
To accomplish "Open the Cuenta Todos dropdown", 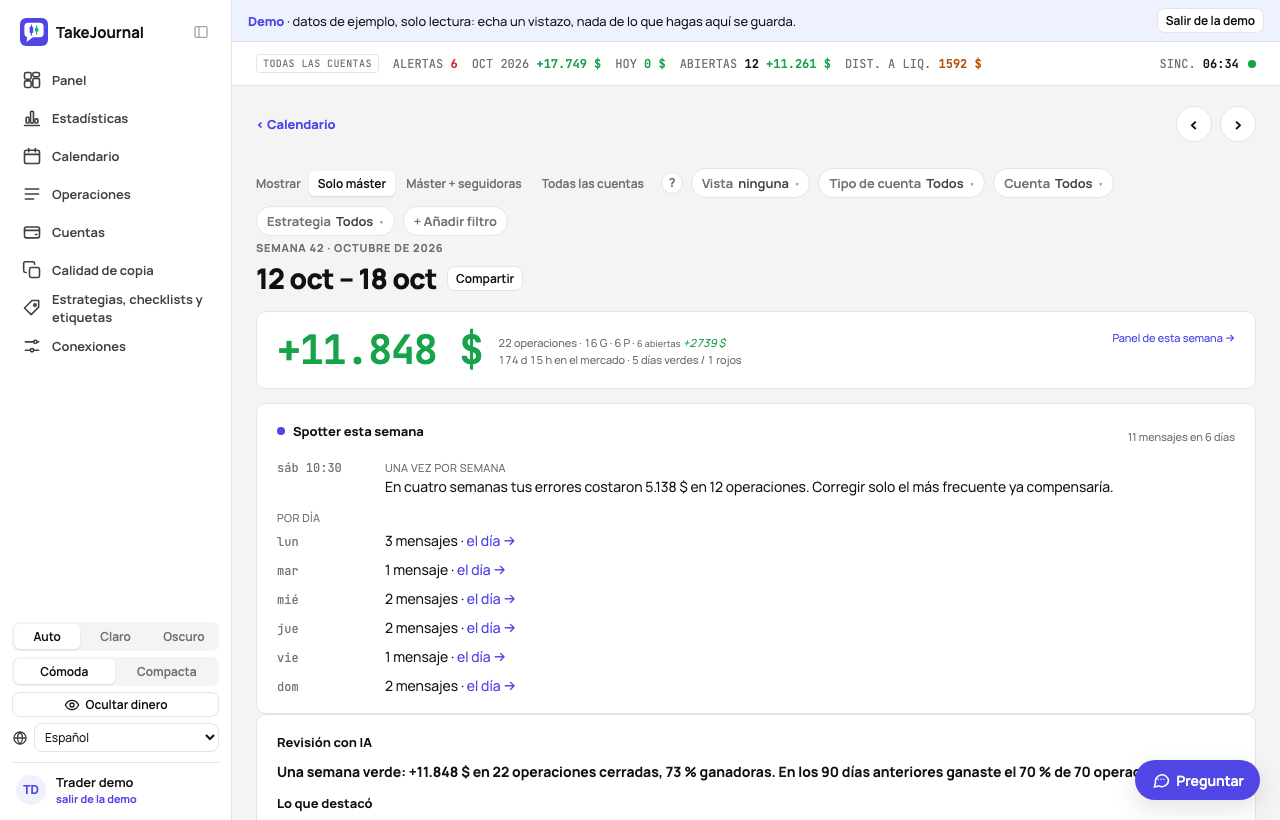I will click(x=1053, y=183).
